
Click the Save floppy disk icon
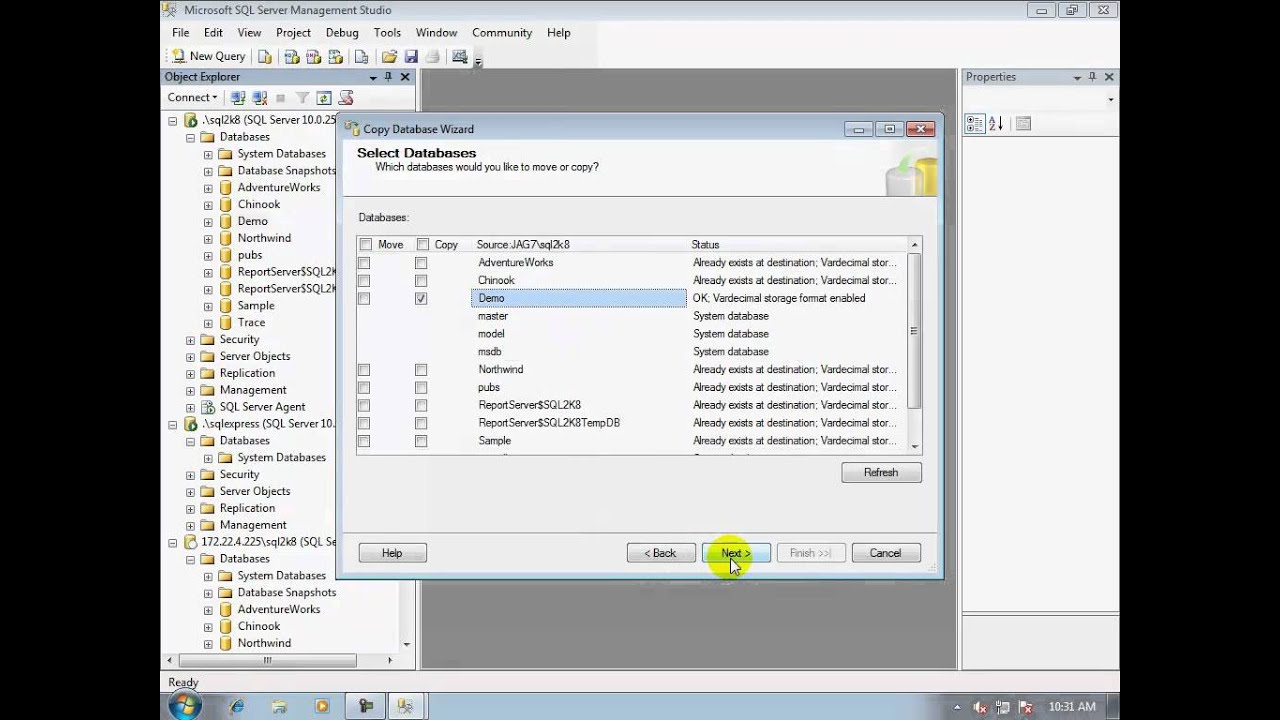click(x=411, y=57)
